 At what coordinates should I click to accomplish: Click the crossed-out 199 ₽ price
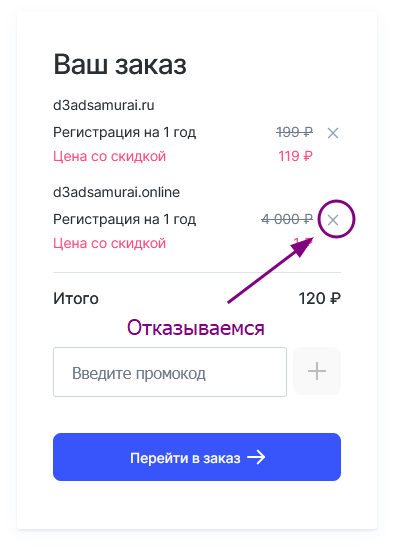tap(294, 132)
